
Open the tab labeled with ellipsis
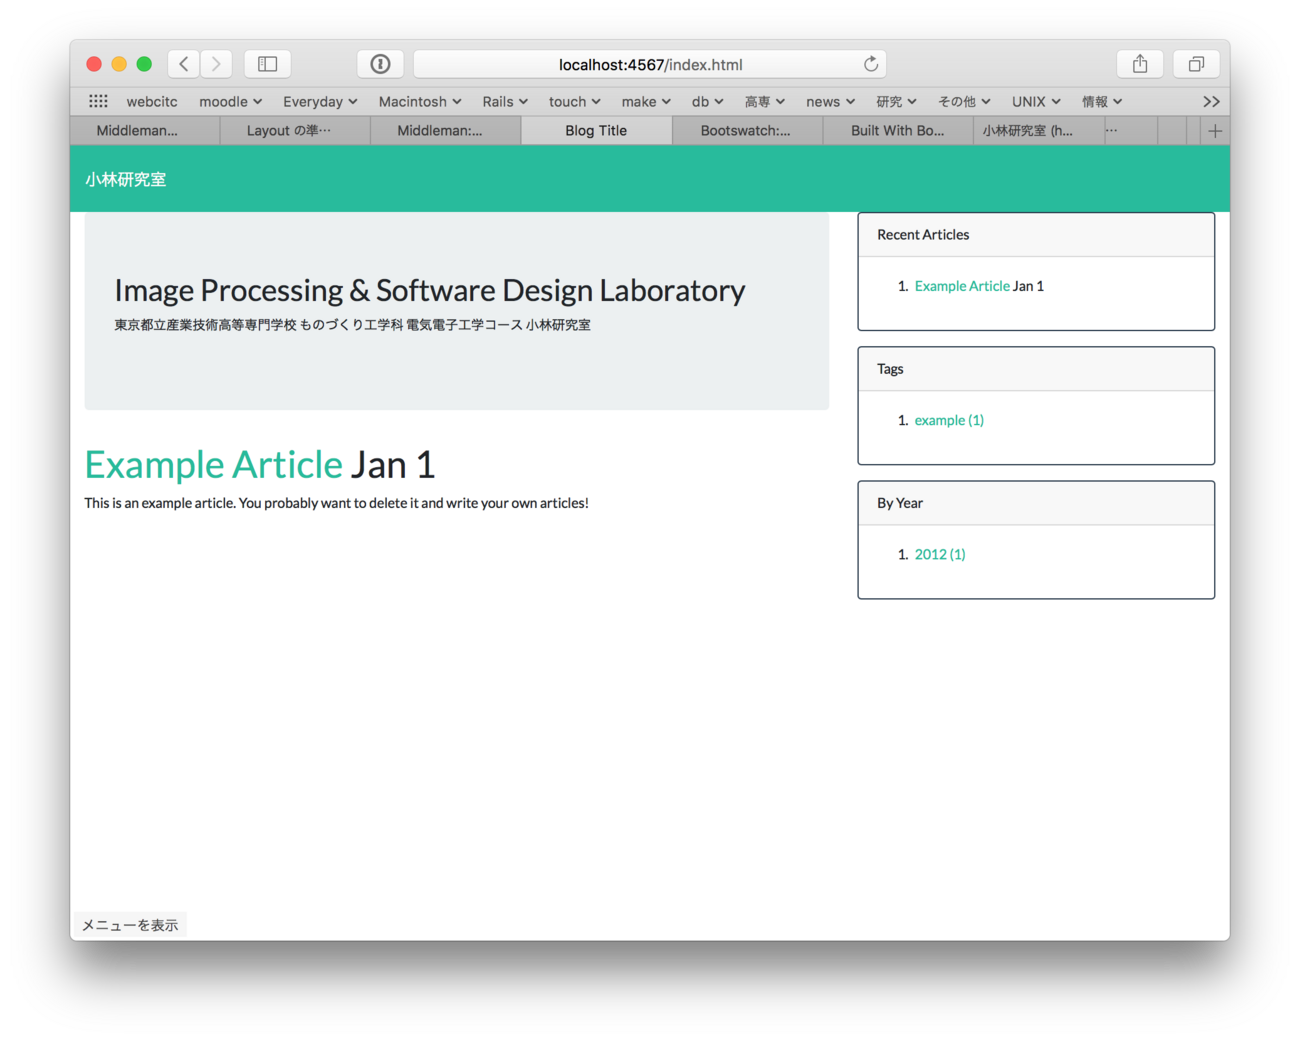click(x=1130, y=131)
